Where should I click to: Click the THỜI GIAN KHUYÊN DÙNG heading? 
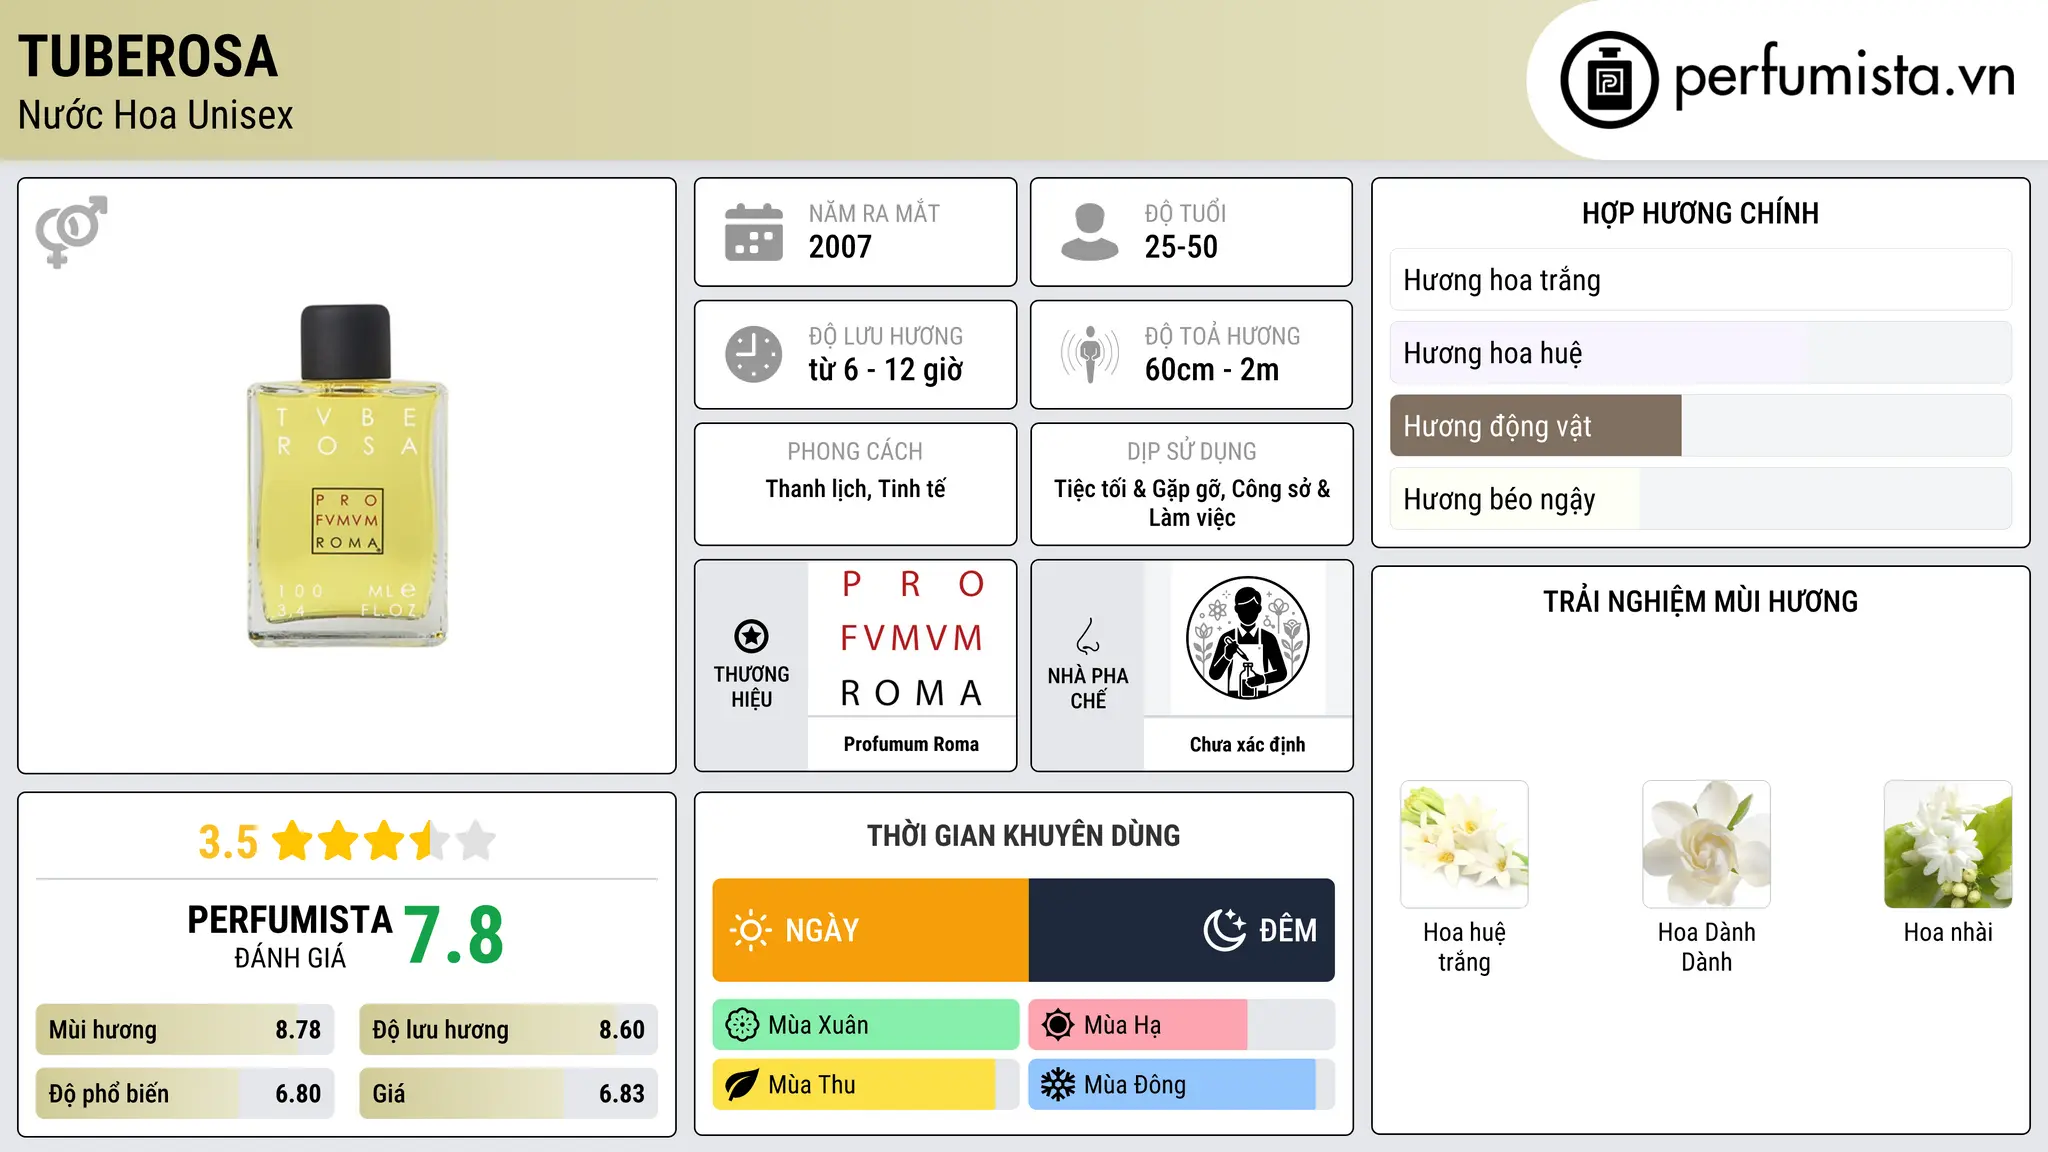(x=1023, y=835)
